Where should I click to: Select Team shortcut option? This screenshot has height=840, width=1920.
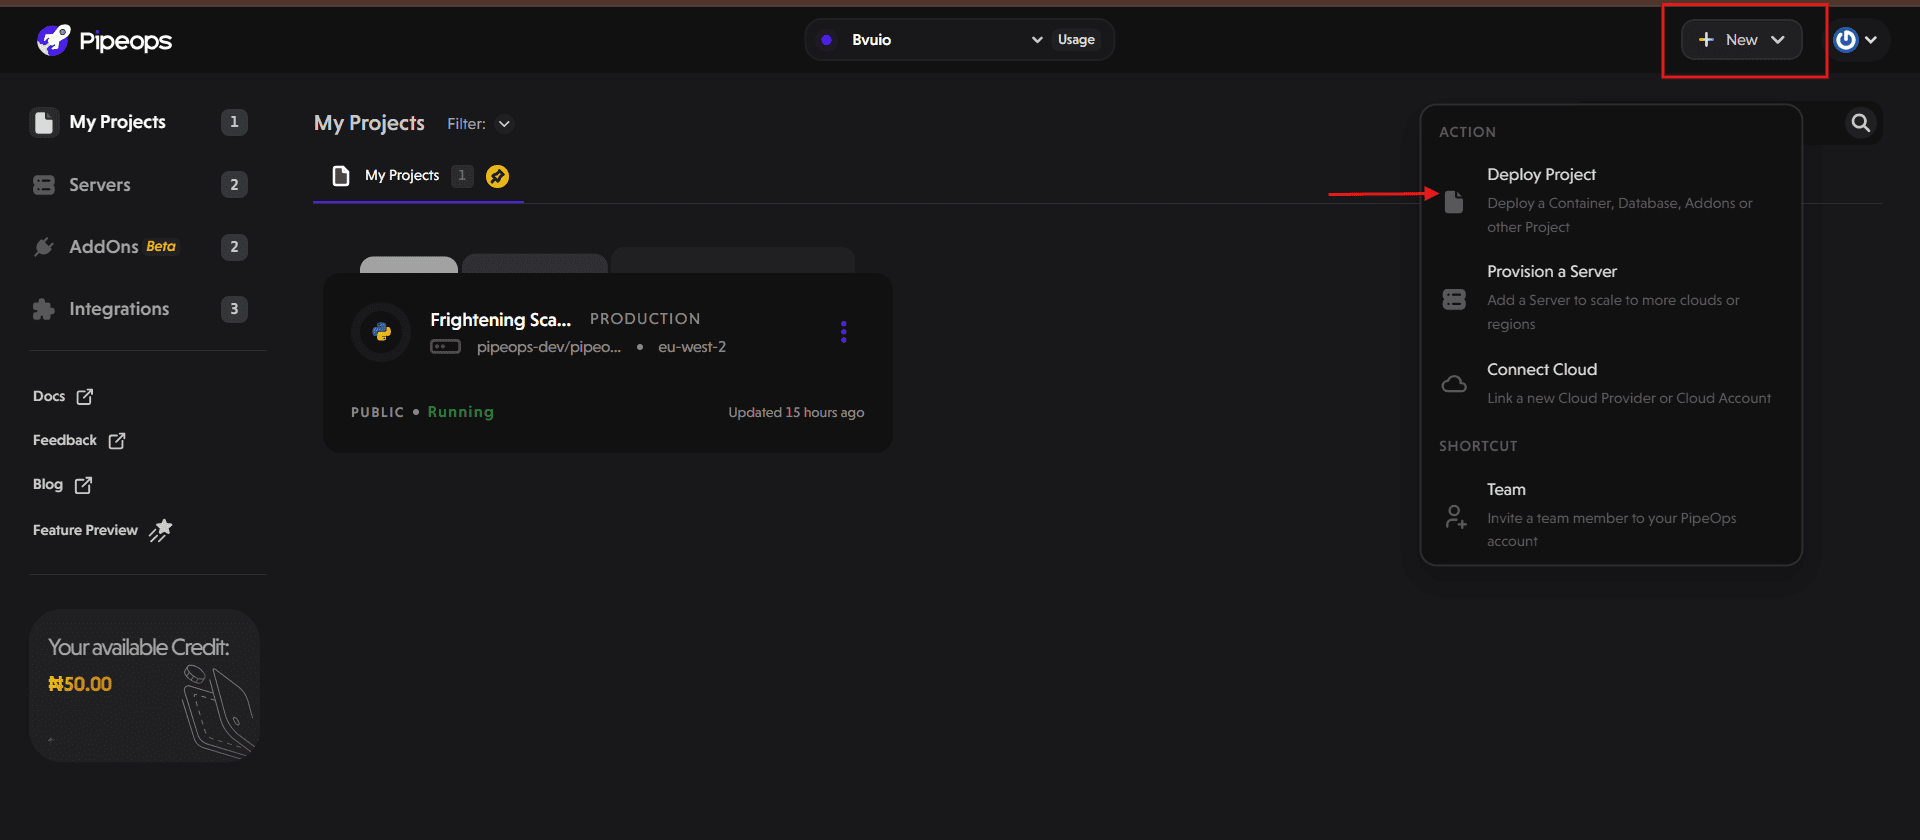point(1611,515)
